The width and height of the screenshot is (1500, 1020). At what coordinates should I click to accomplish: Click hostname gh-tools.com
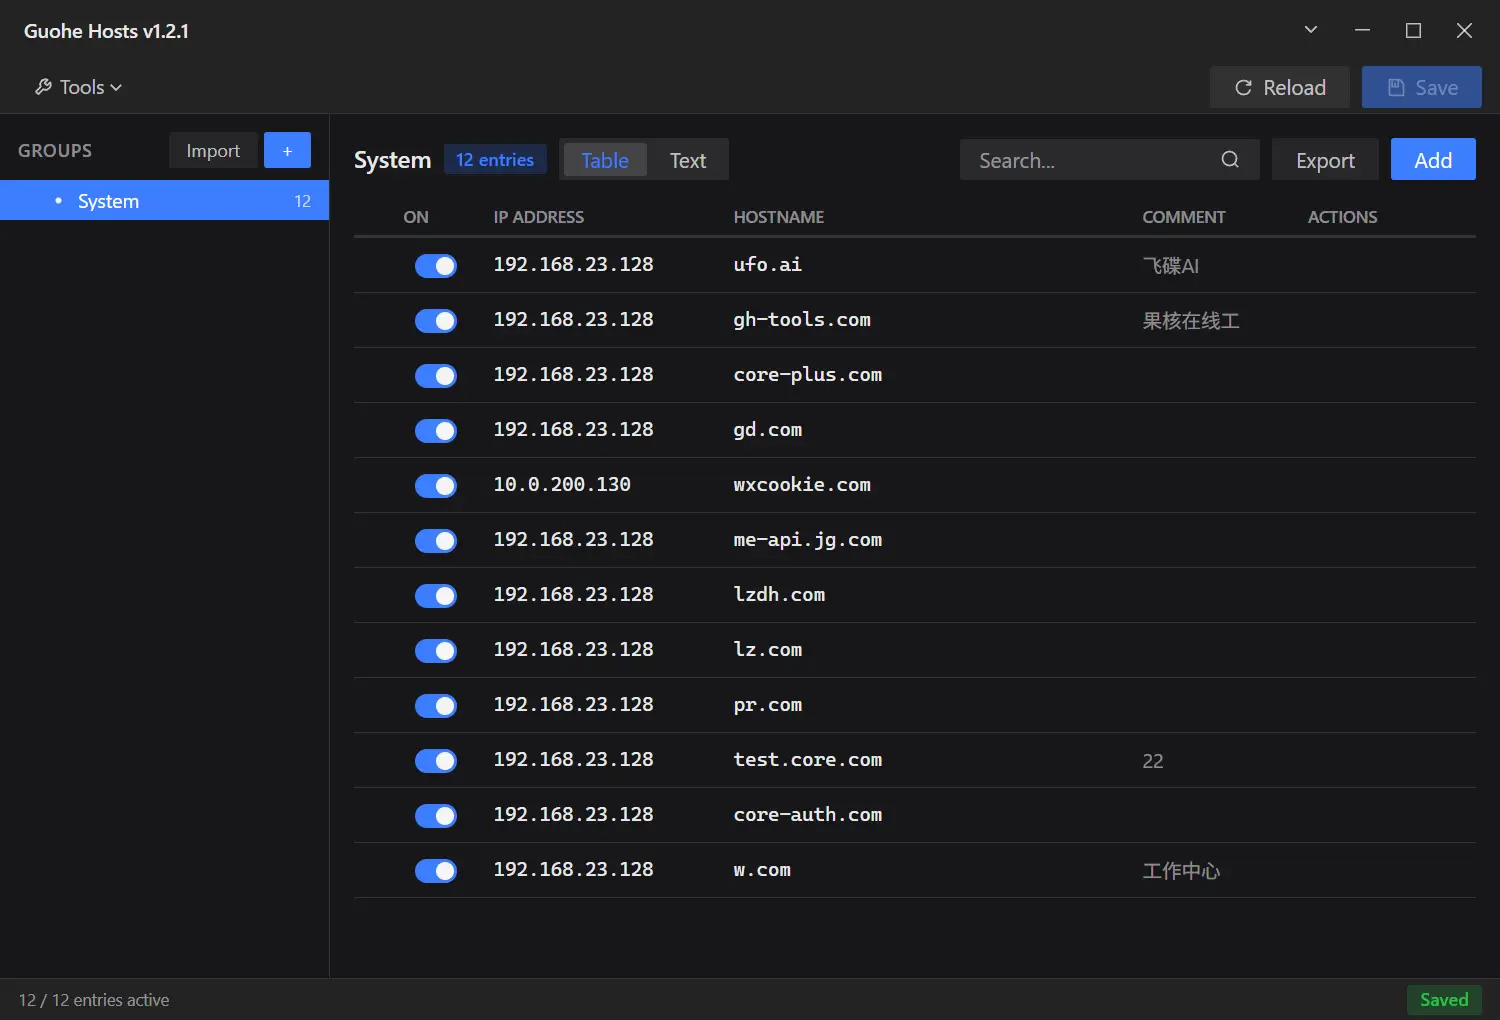click(x=802, y=320)
